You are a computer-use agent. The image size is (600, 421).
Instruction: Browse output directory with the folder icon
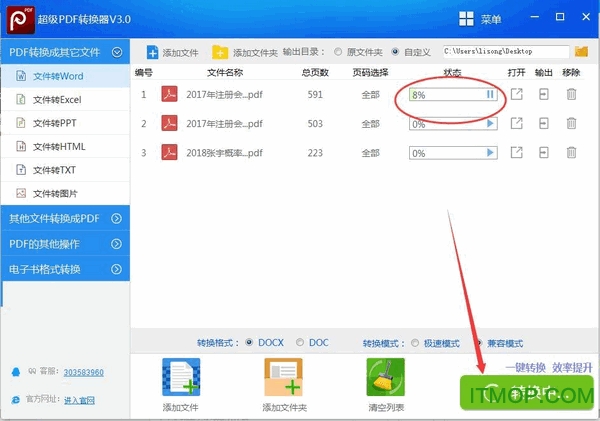(581, 52)
